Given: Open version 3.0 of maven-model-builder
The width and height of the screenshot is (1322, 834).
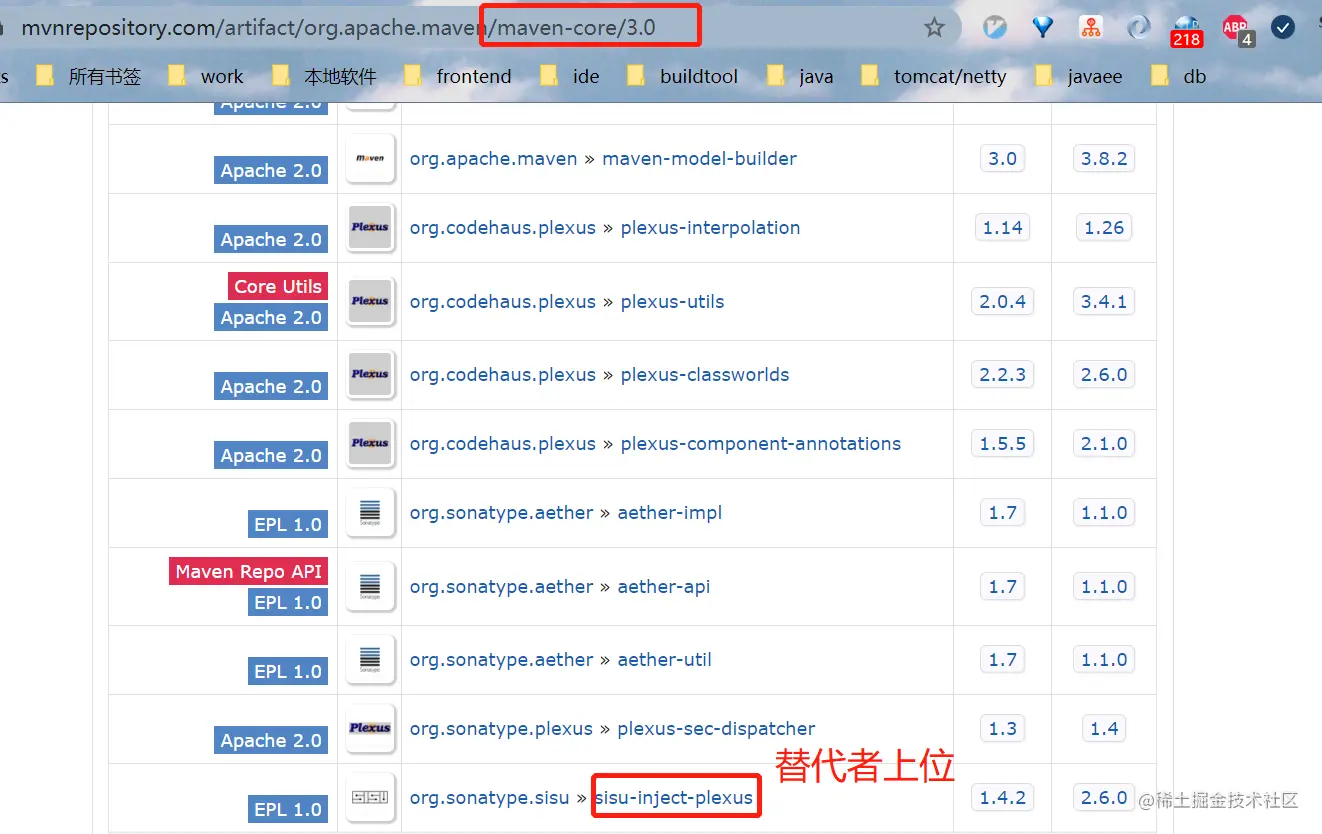Looking at the screenshot, I should [x=1002, y=158].
